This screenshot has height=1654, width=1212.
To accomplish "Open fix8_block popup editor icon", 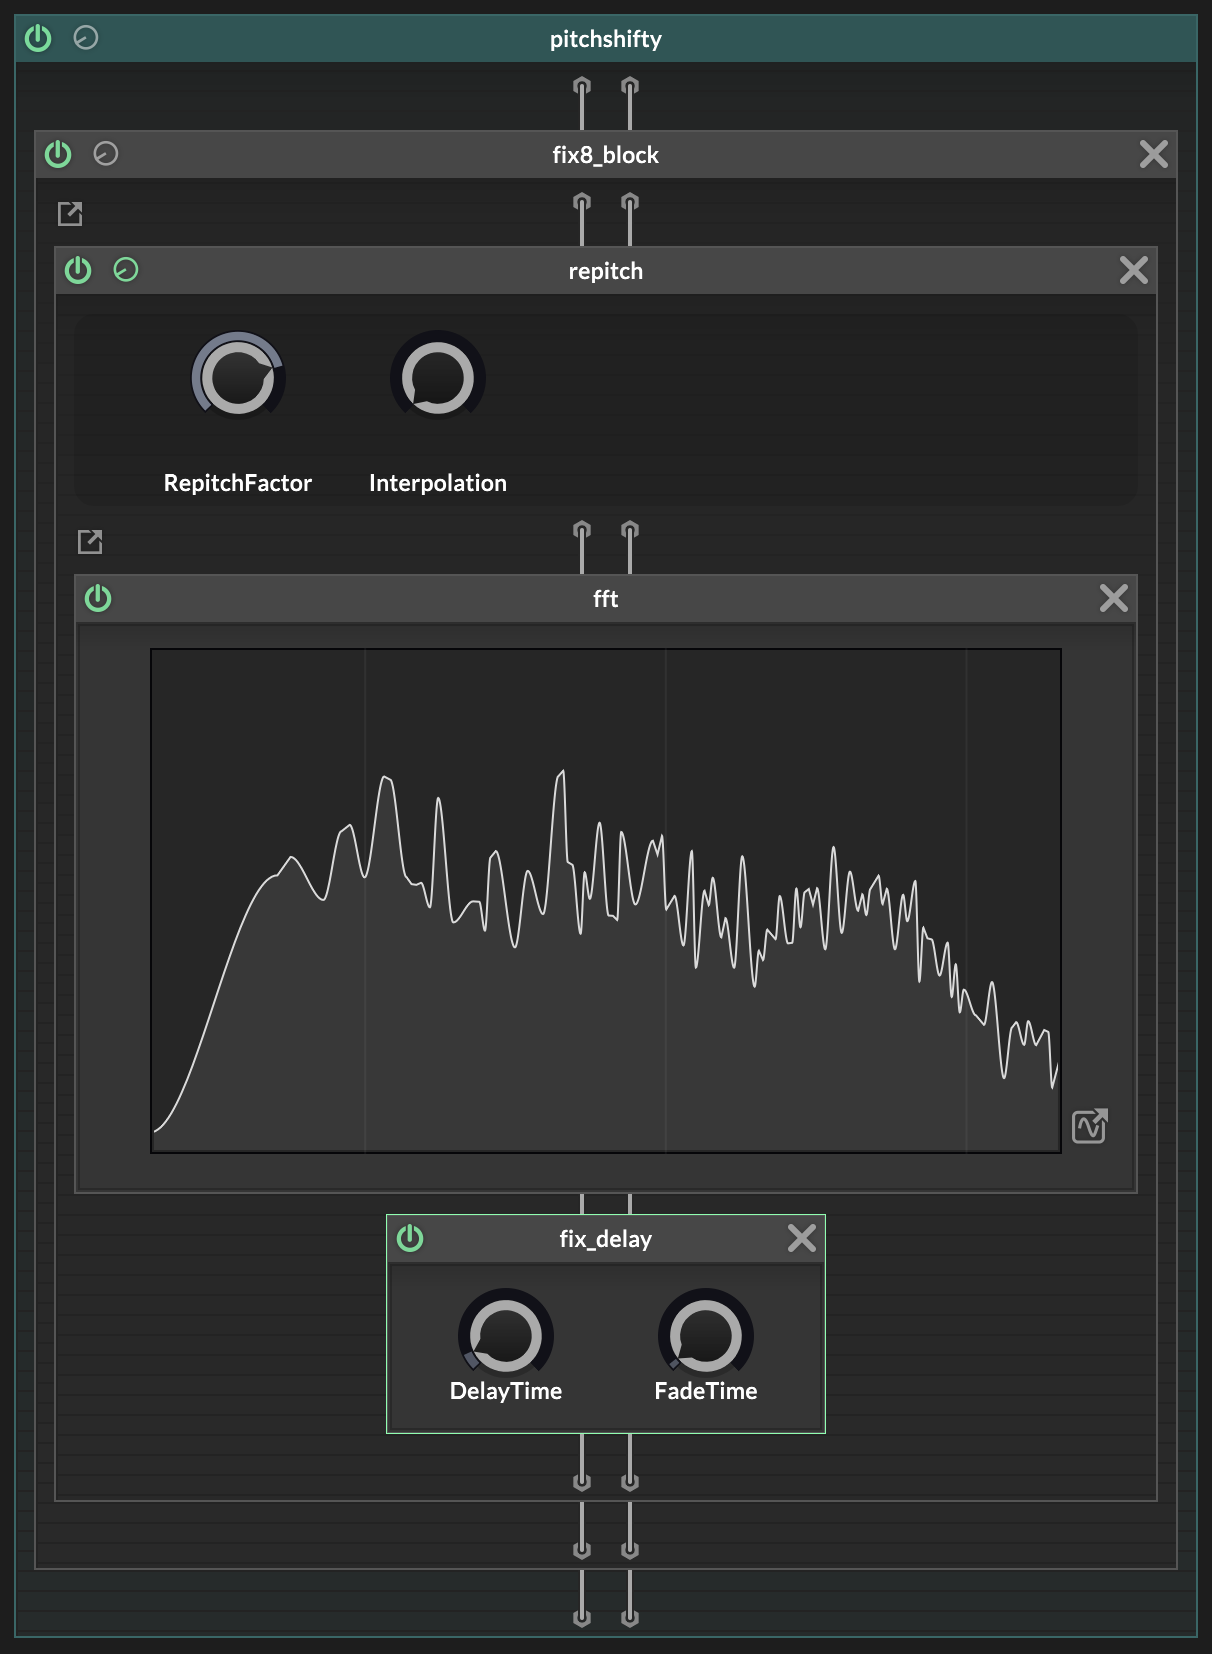I will coord(70,213).
